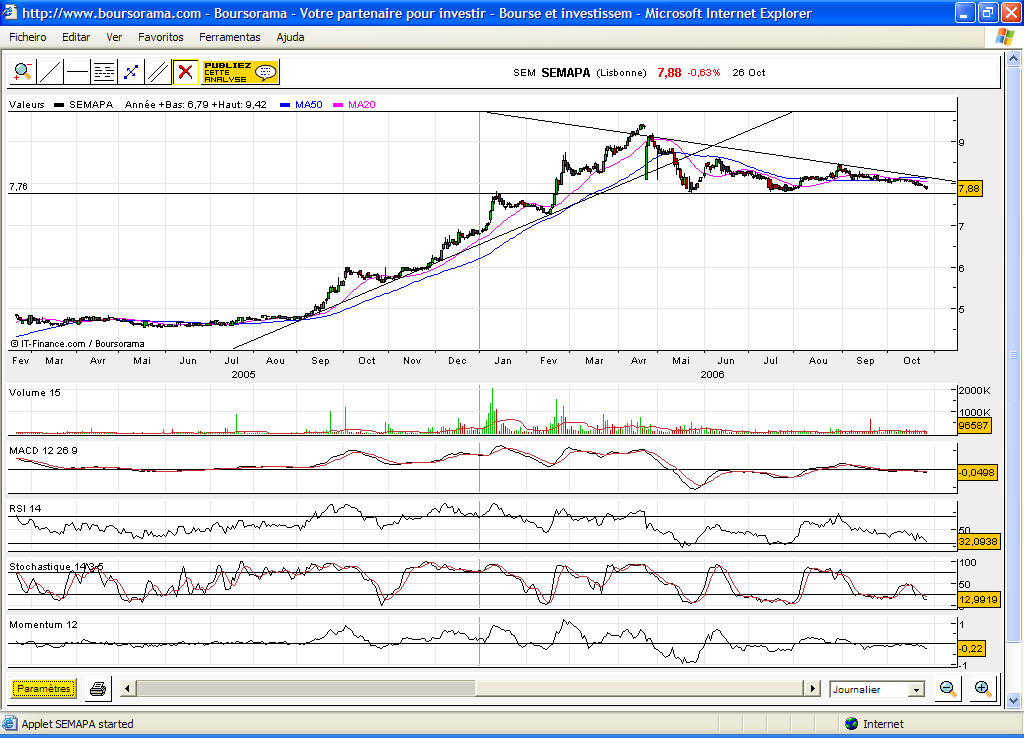The image size is (1024, 738).
Task: Click the Année +Bas: 6,79 +Haut: 9,42 text
Action: click(196, 104)
